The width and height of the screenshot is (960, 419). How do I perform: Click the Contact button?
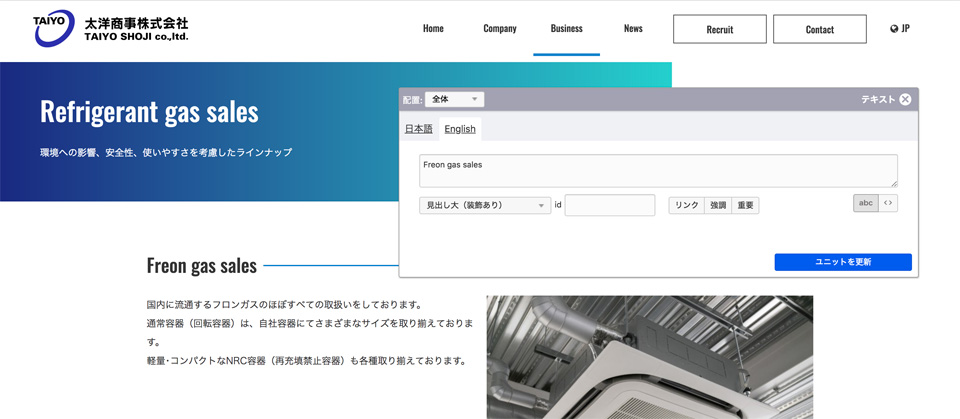[x=819, y=29]
